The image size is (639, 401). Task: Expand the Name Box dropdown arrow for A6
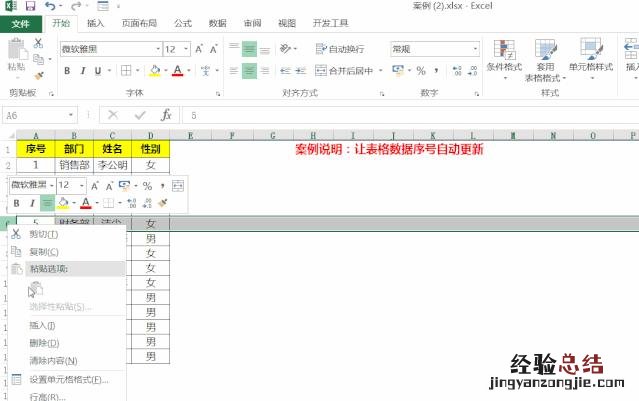coord(71,115)
